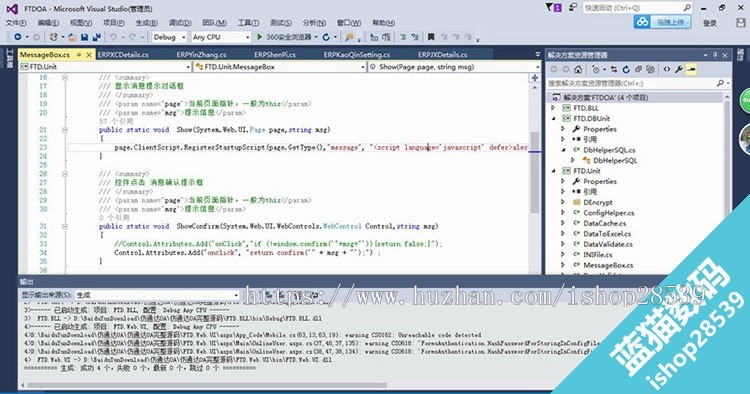Viewport: 750px width, 394px height.
Task: Click Solution Explorer pending changes filter icon
Action: [596, 70]
